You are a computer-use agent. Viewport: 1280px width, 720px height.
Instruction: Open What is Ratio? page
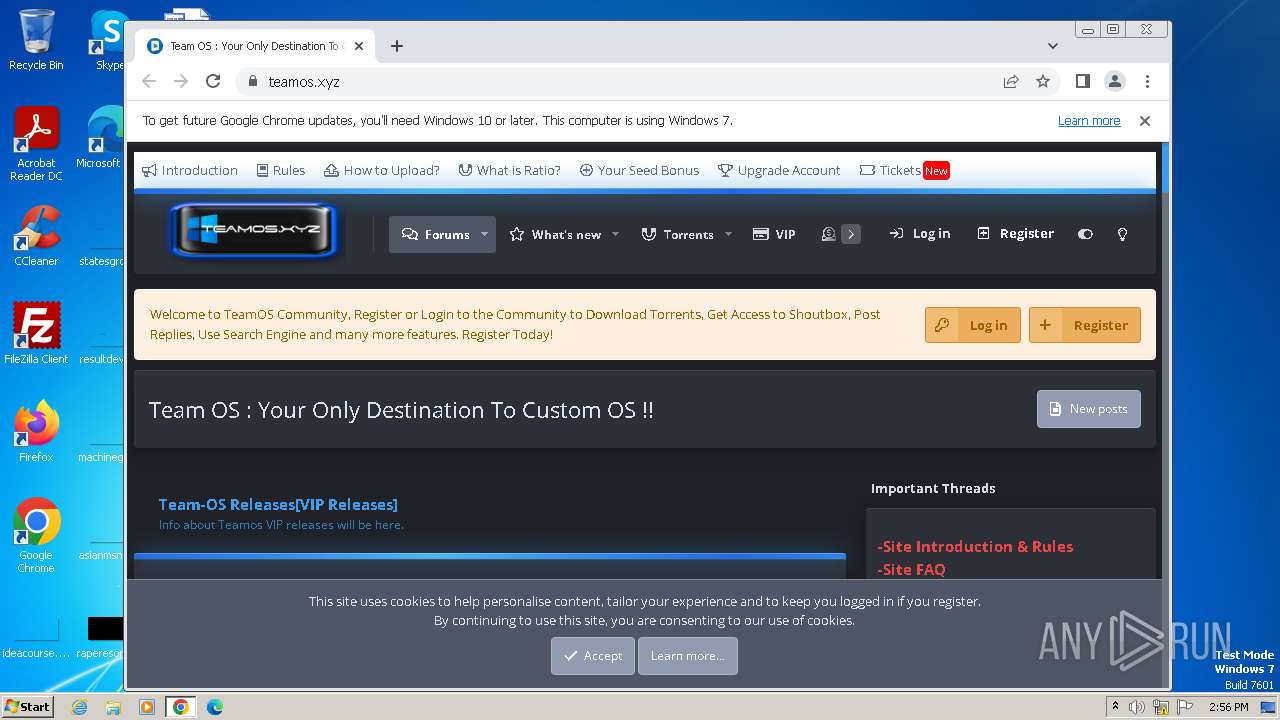coord(509,170)
